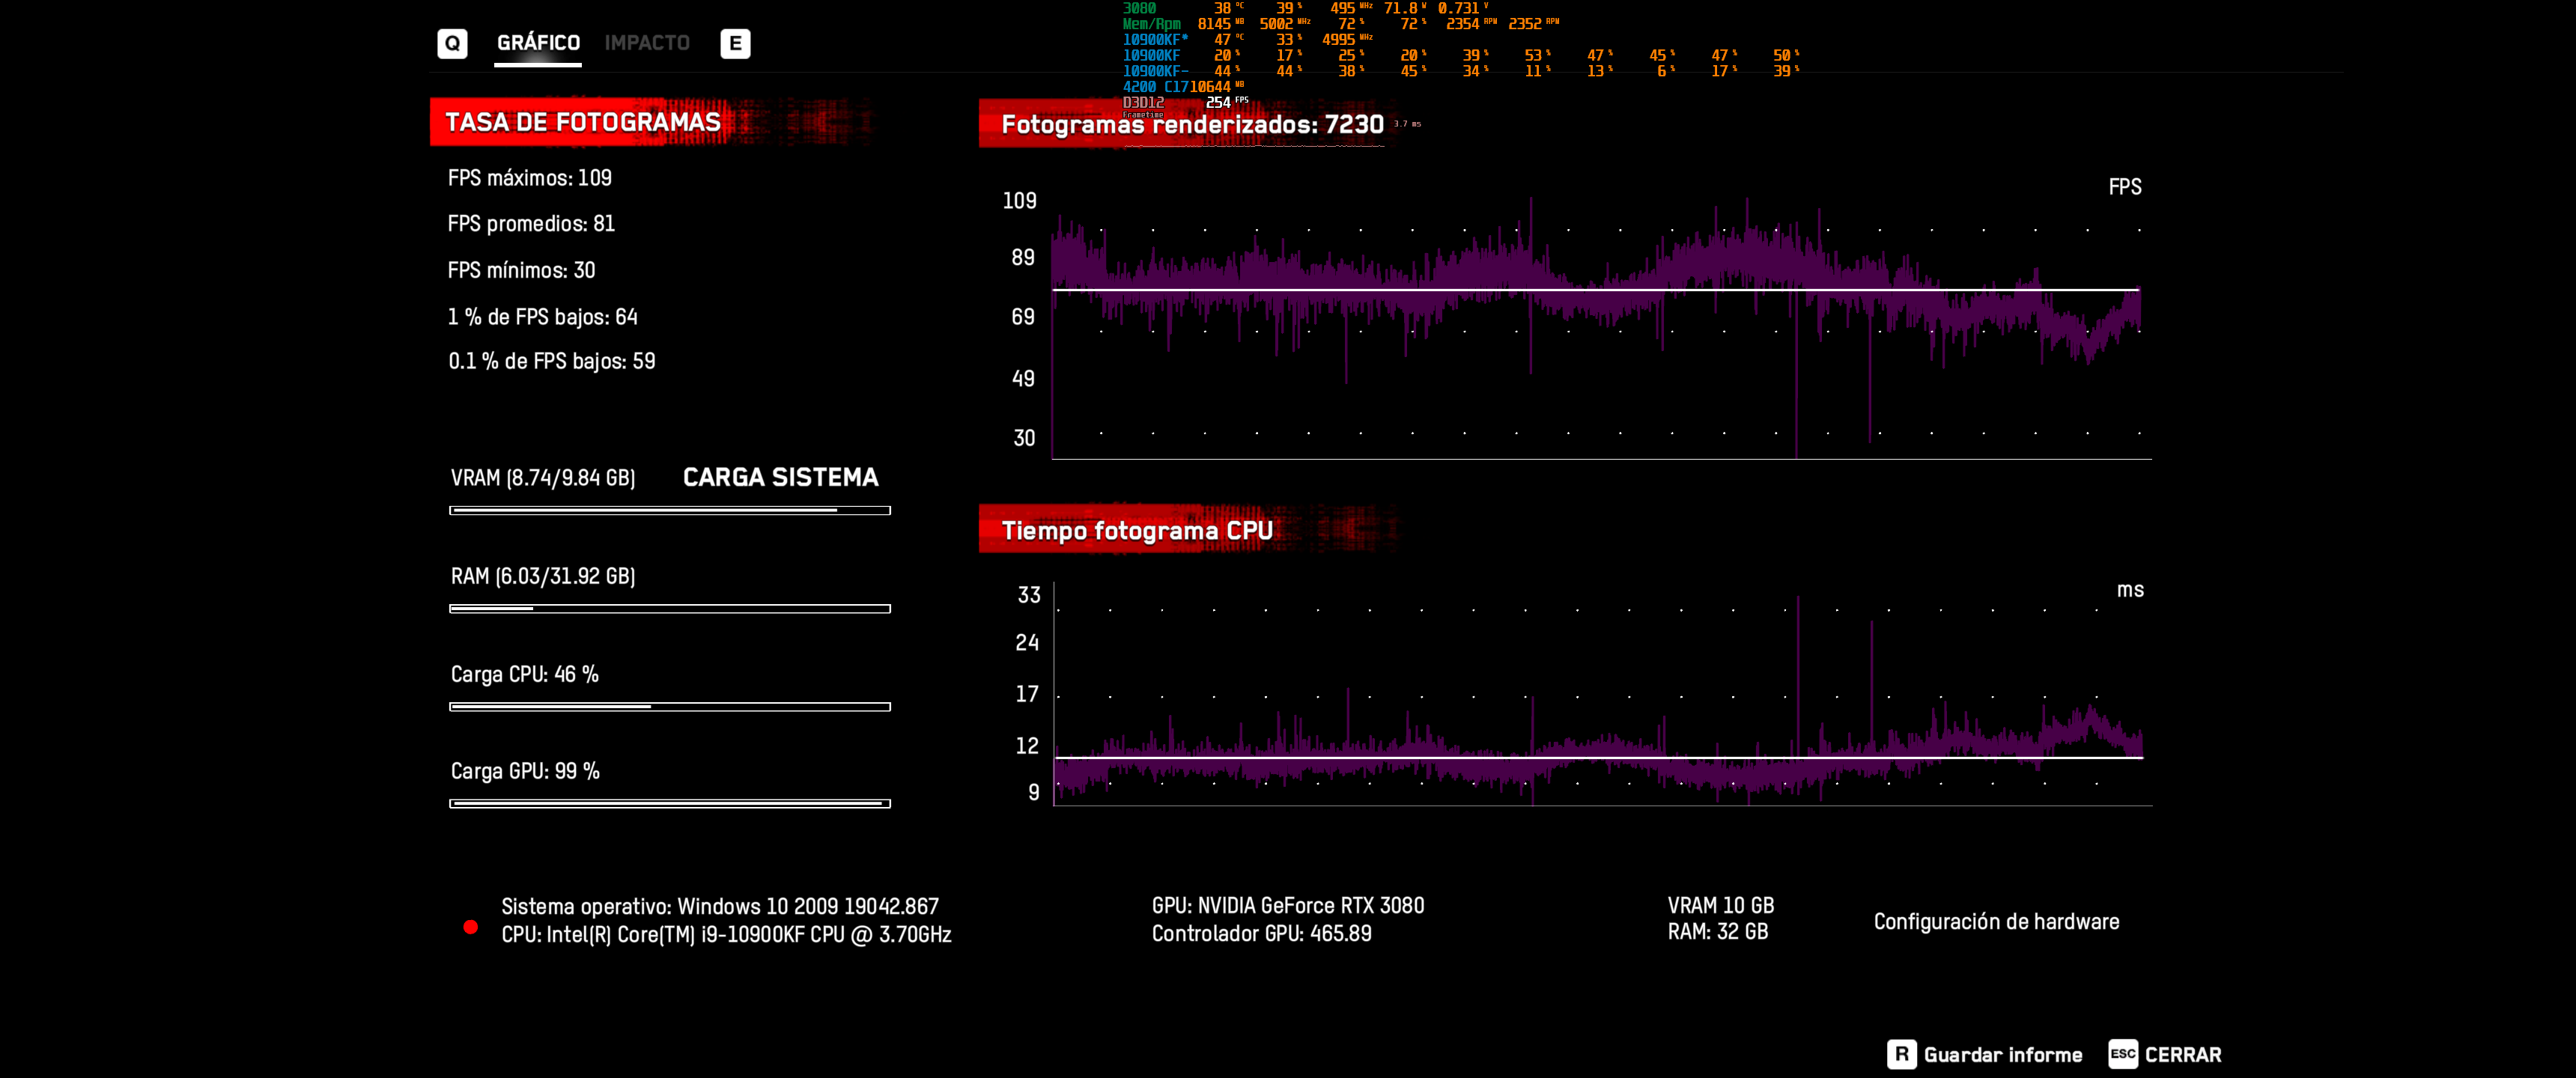This screenshot has height=1078, width=2576.
Task: Click Fotogramas renderizados header banner
Action: pos(1192,125)
